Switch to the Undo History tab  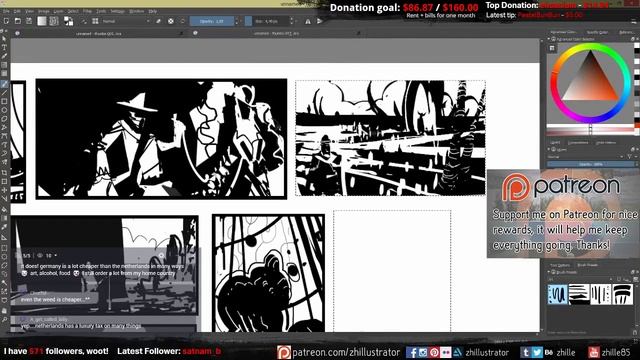pos(606,142)
